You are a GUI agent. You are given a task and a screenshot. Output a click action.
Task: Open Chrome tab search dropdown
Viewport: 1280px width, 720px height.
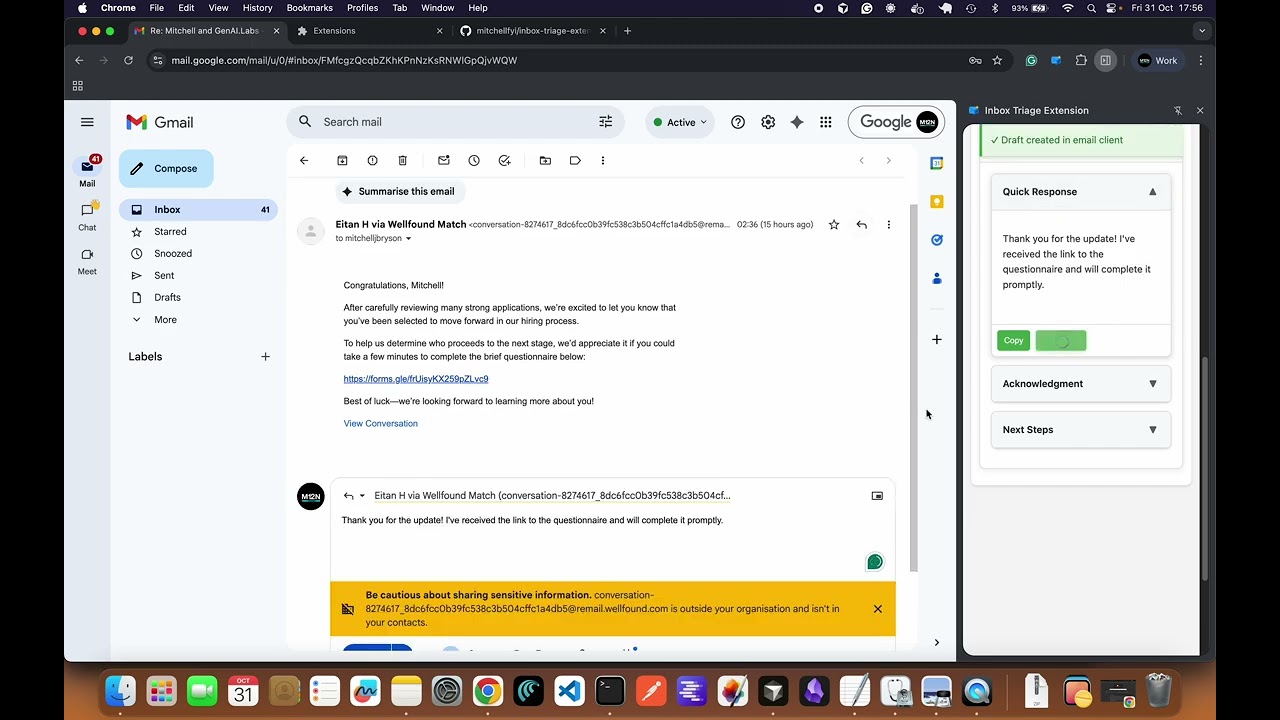point(1202,31)
